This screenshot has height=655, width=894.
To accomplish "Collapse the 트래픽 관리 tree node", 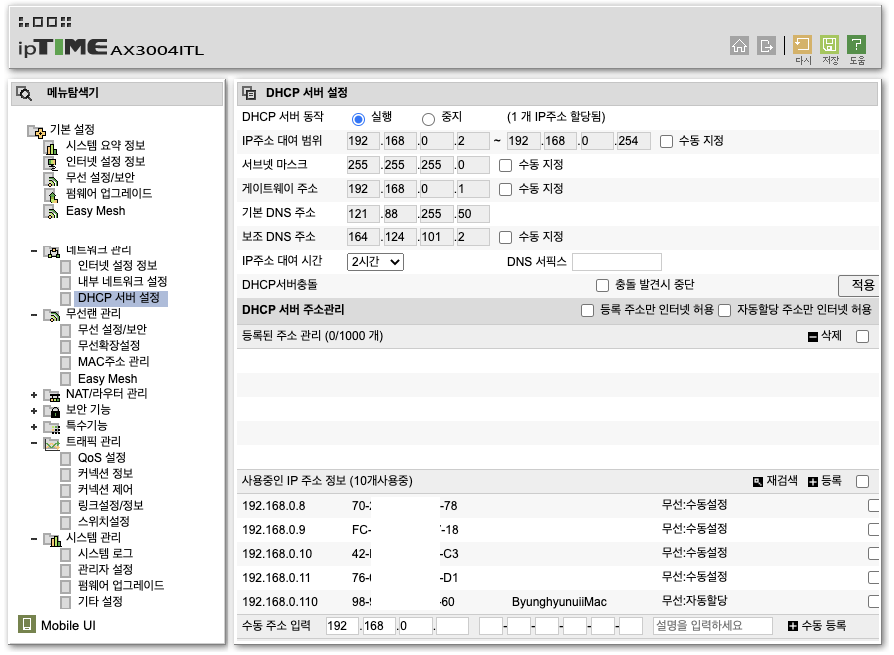I will [34, 442].
